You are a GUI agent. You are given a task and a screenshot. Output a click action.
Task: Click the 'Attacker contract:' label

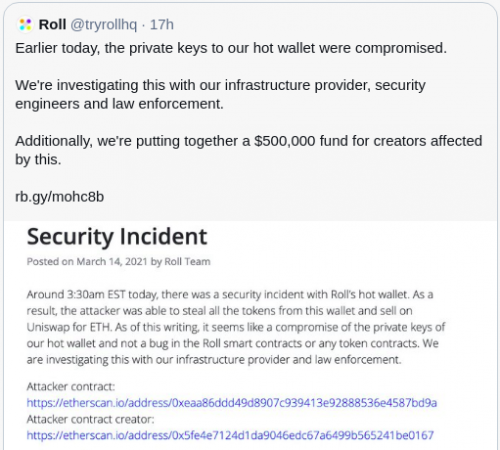pos(71,387)
